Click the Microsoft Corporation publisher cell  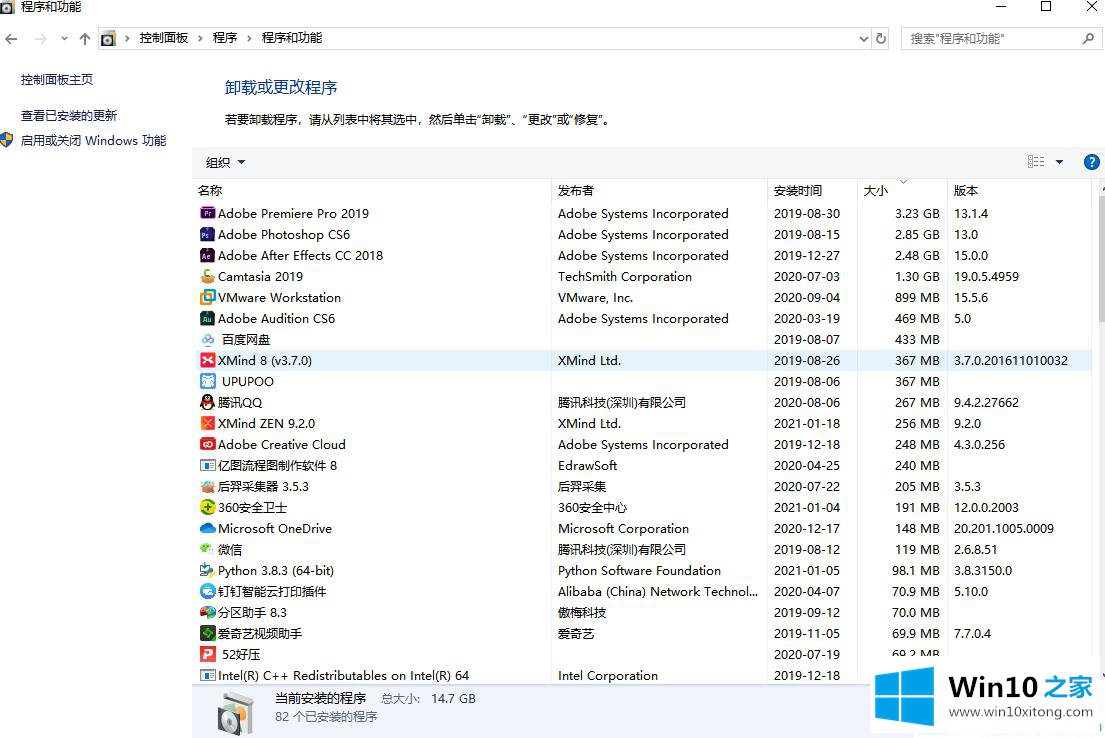(x=624, y=528)
